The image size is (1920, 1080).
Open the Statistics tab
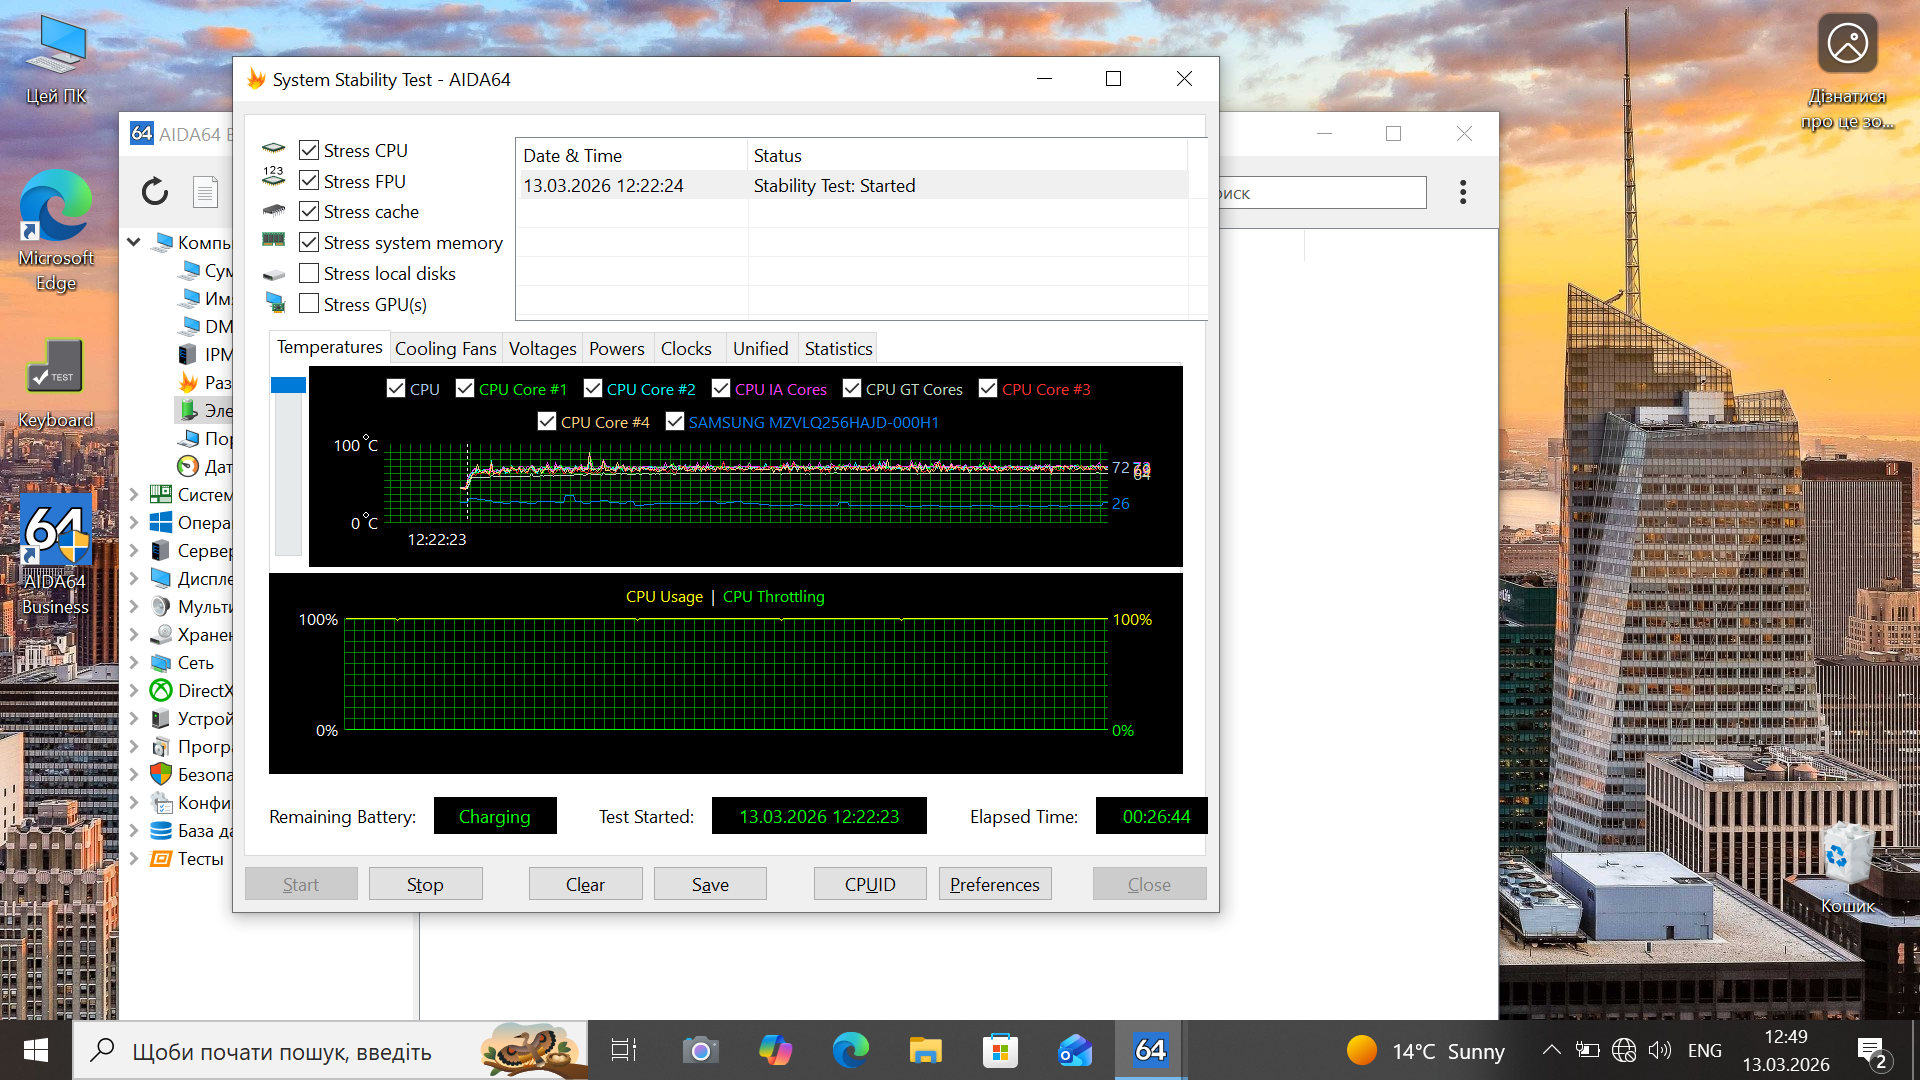pos(838,349)
